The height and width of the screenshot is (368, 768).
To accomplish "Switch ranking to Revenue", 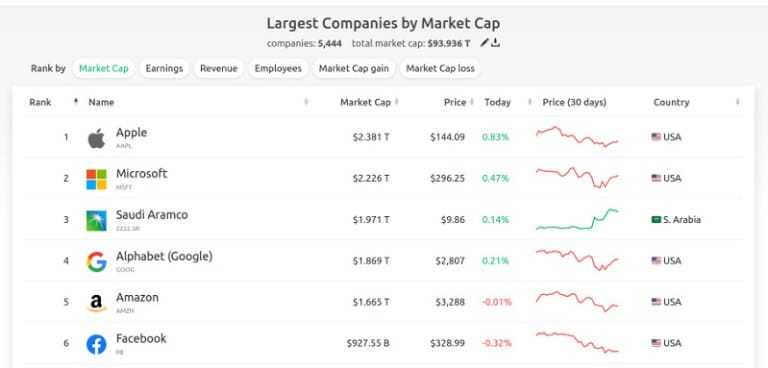I will (x=218, y=69).
